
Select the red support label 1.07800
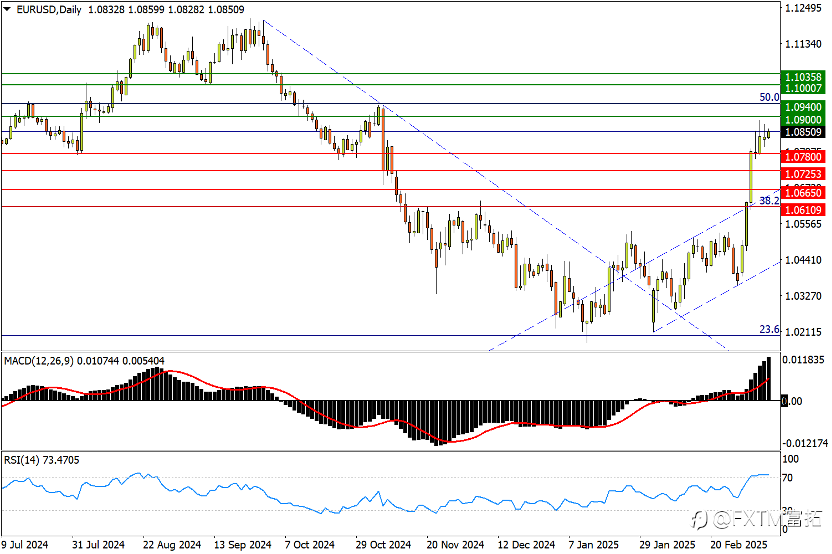click(803, 157)
